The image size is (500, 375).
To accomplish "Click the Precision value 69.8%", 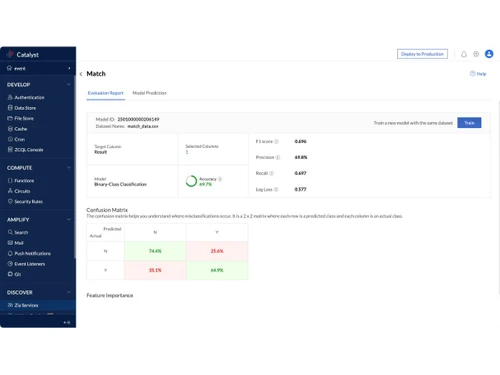I will pos(301,157).
